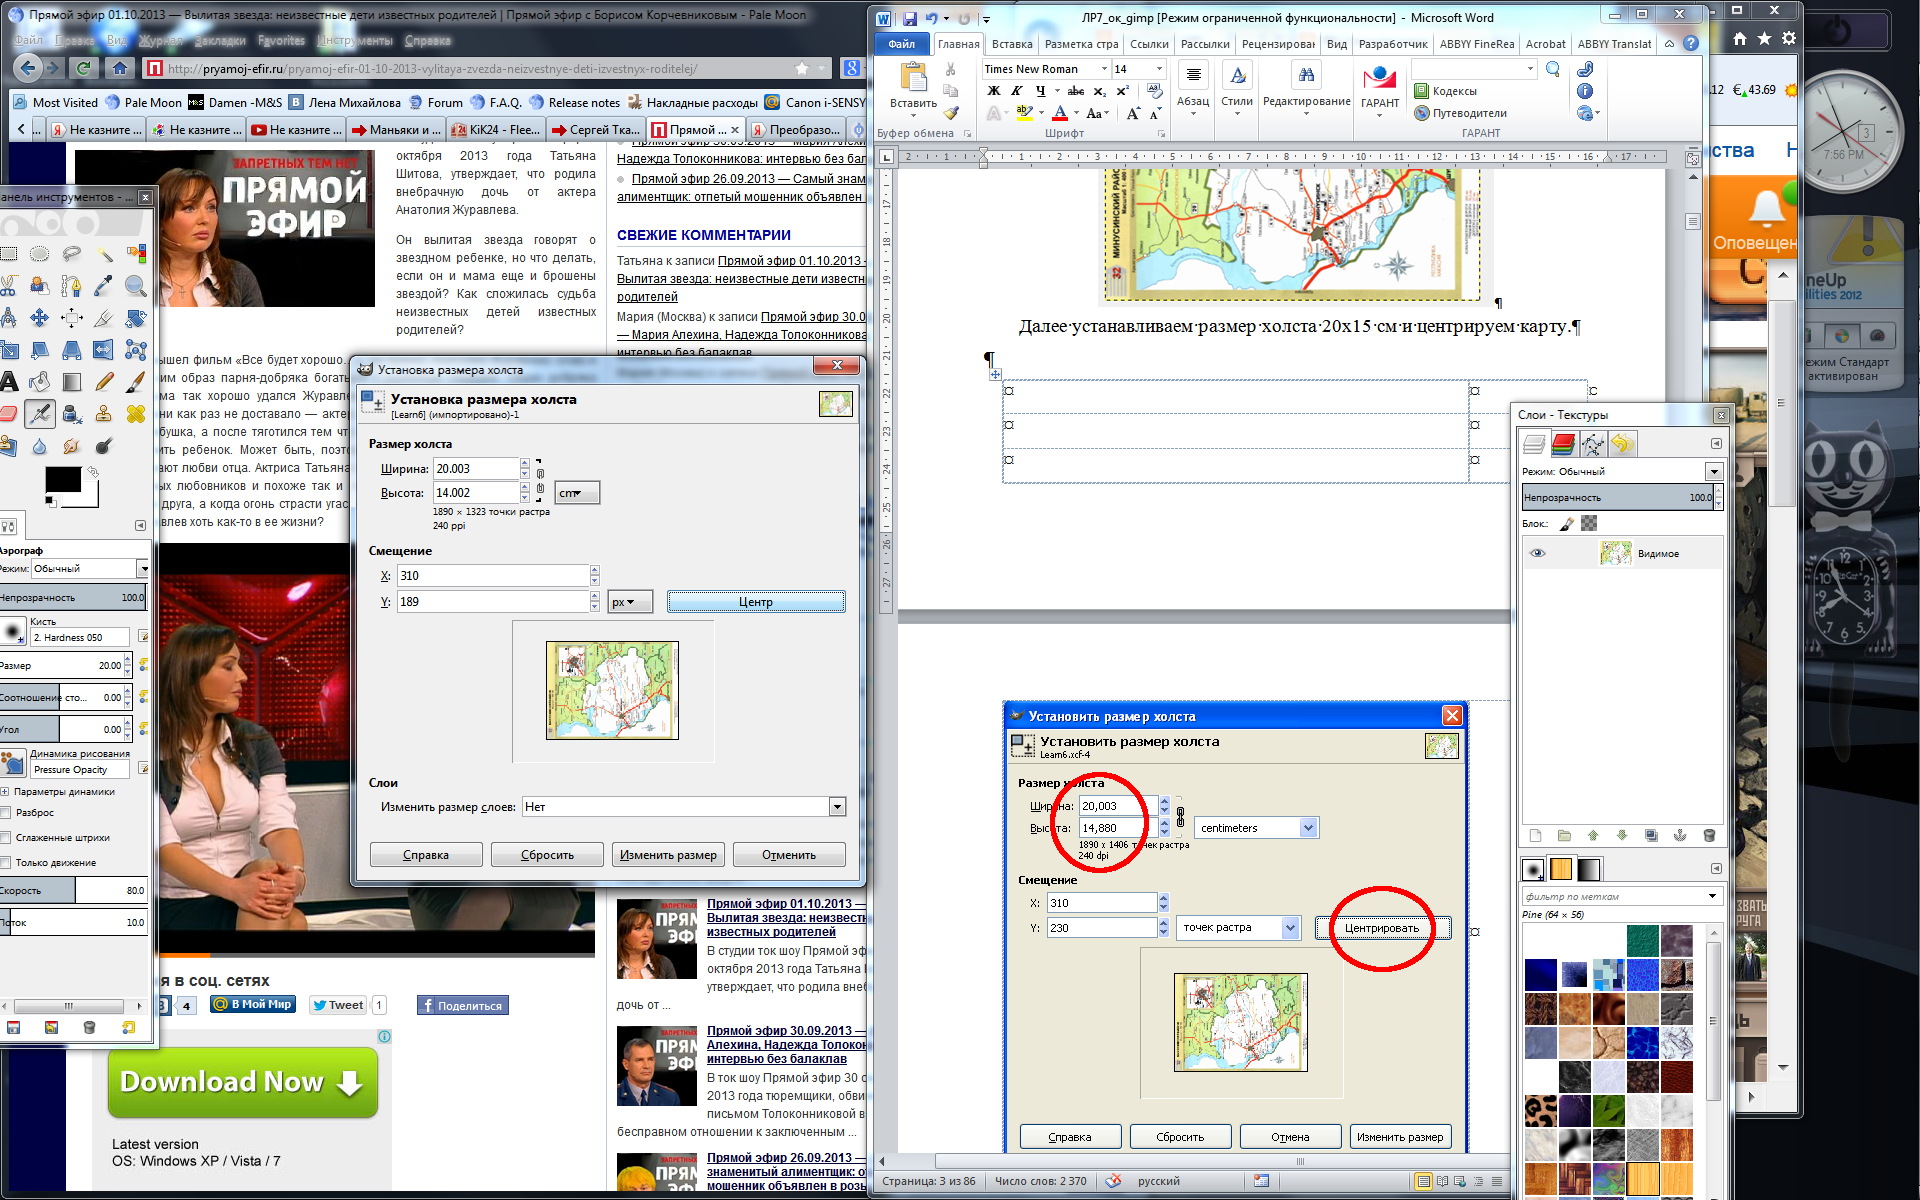
Task: Click the delete layer trash icon
Action: [x=1709, y=835]
